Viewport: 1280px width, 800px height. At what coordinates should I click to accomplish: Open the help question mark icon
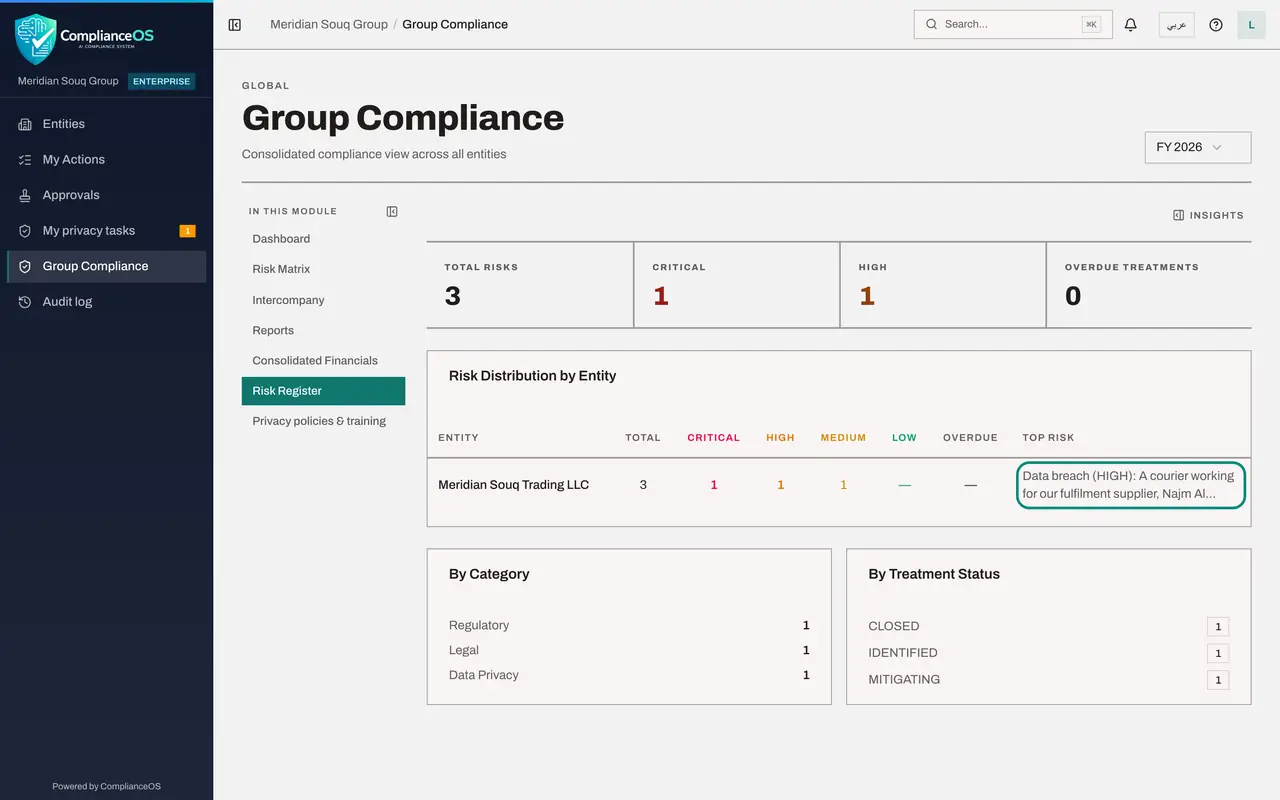1216,25
